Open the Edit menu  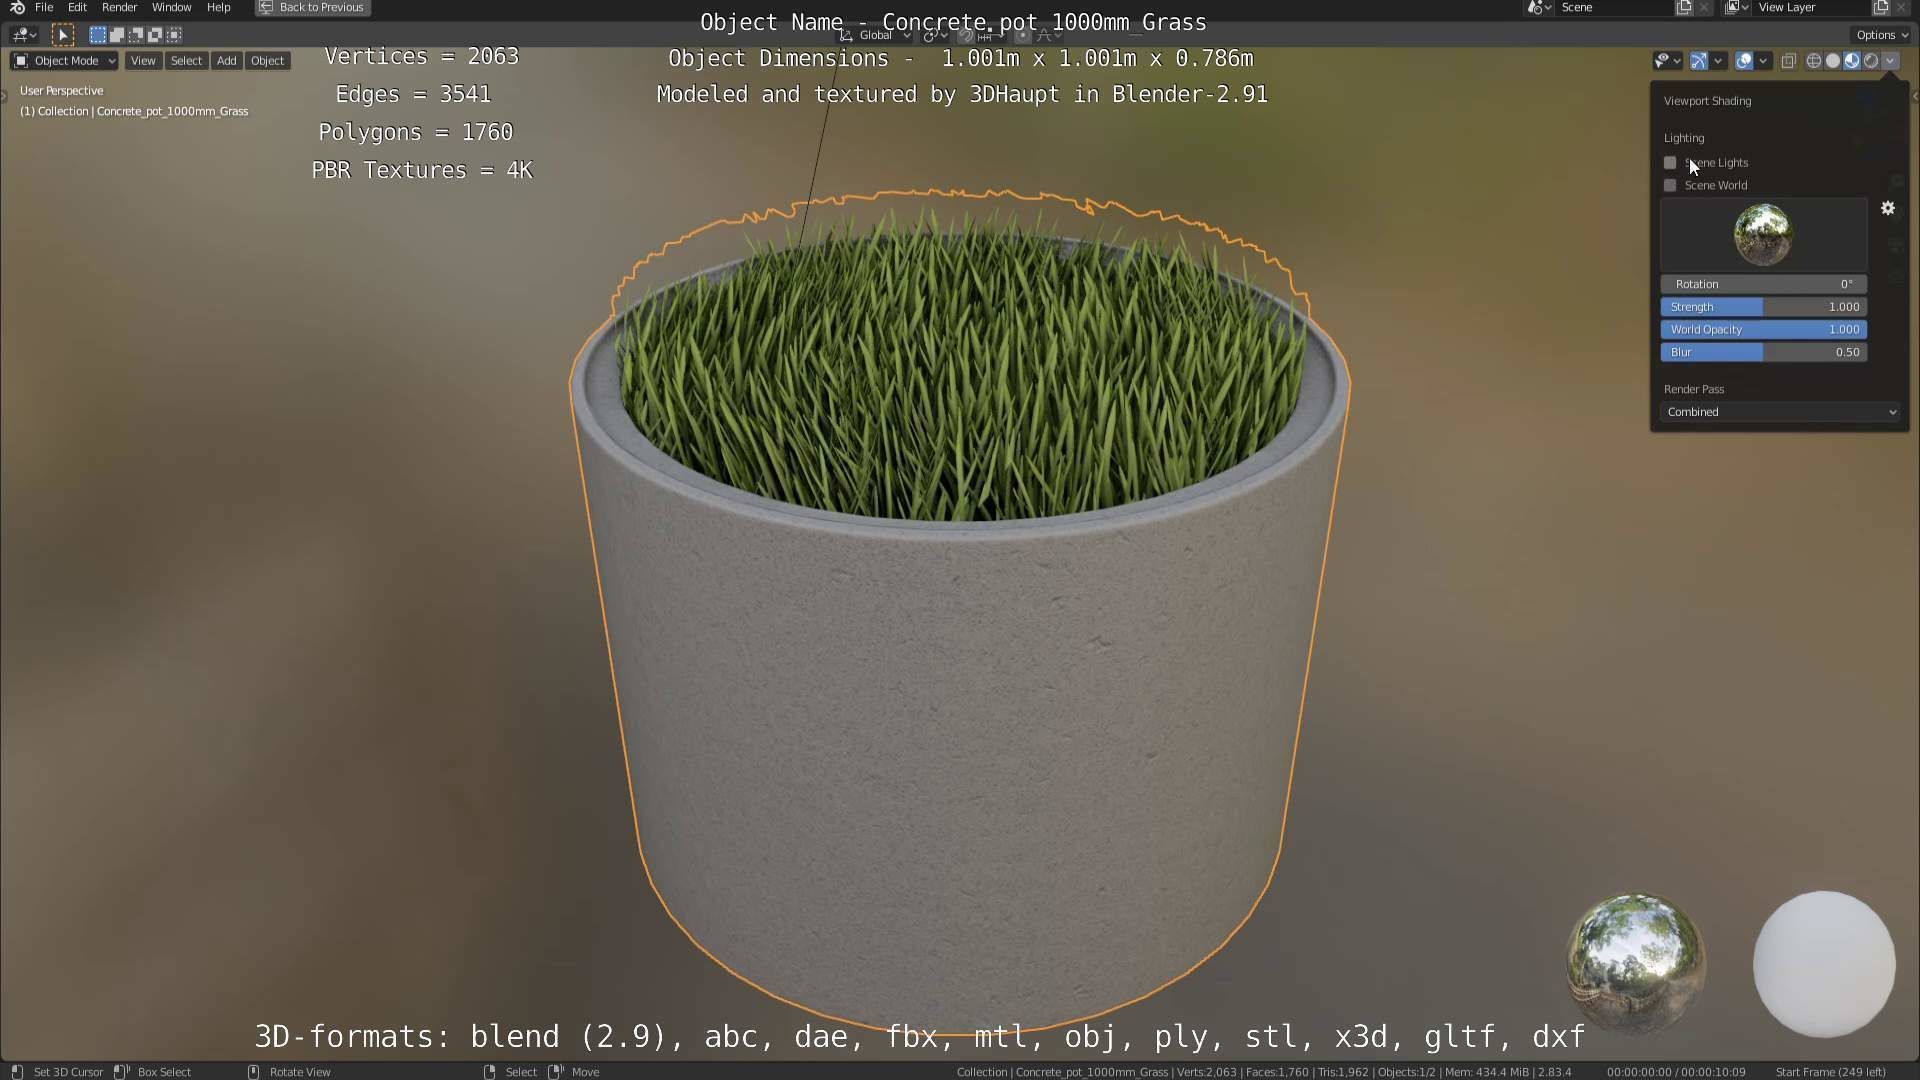(77, 7)
